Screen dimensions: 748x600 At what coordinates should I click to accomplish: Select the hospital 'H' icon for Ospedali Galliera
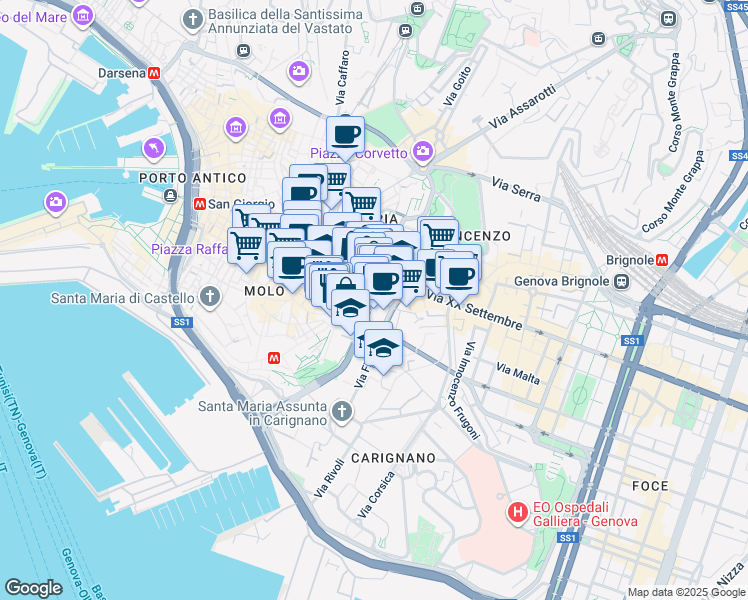518,513
